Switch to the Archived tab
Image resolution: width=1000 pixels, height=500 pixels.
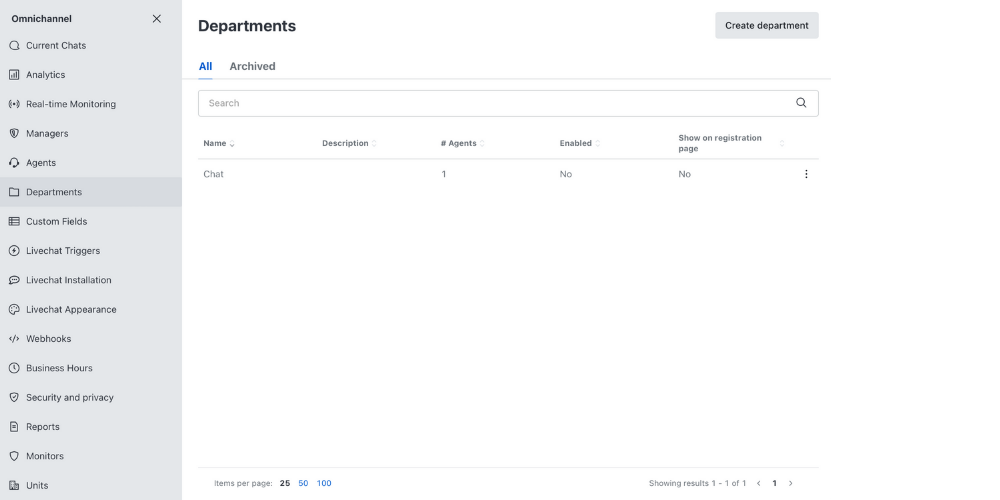point(253,66)
